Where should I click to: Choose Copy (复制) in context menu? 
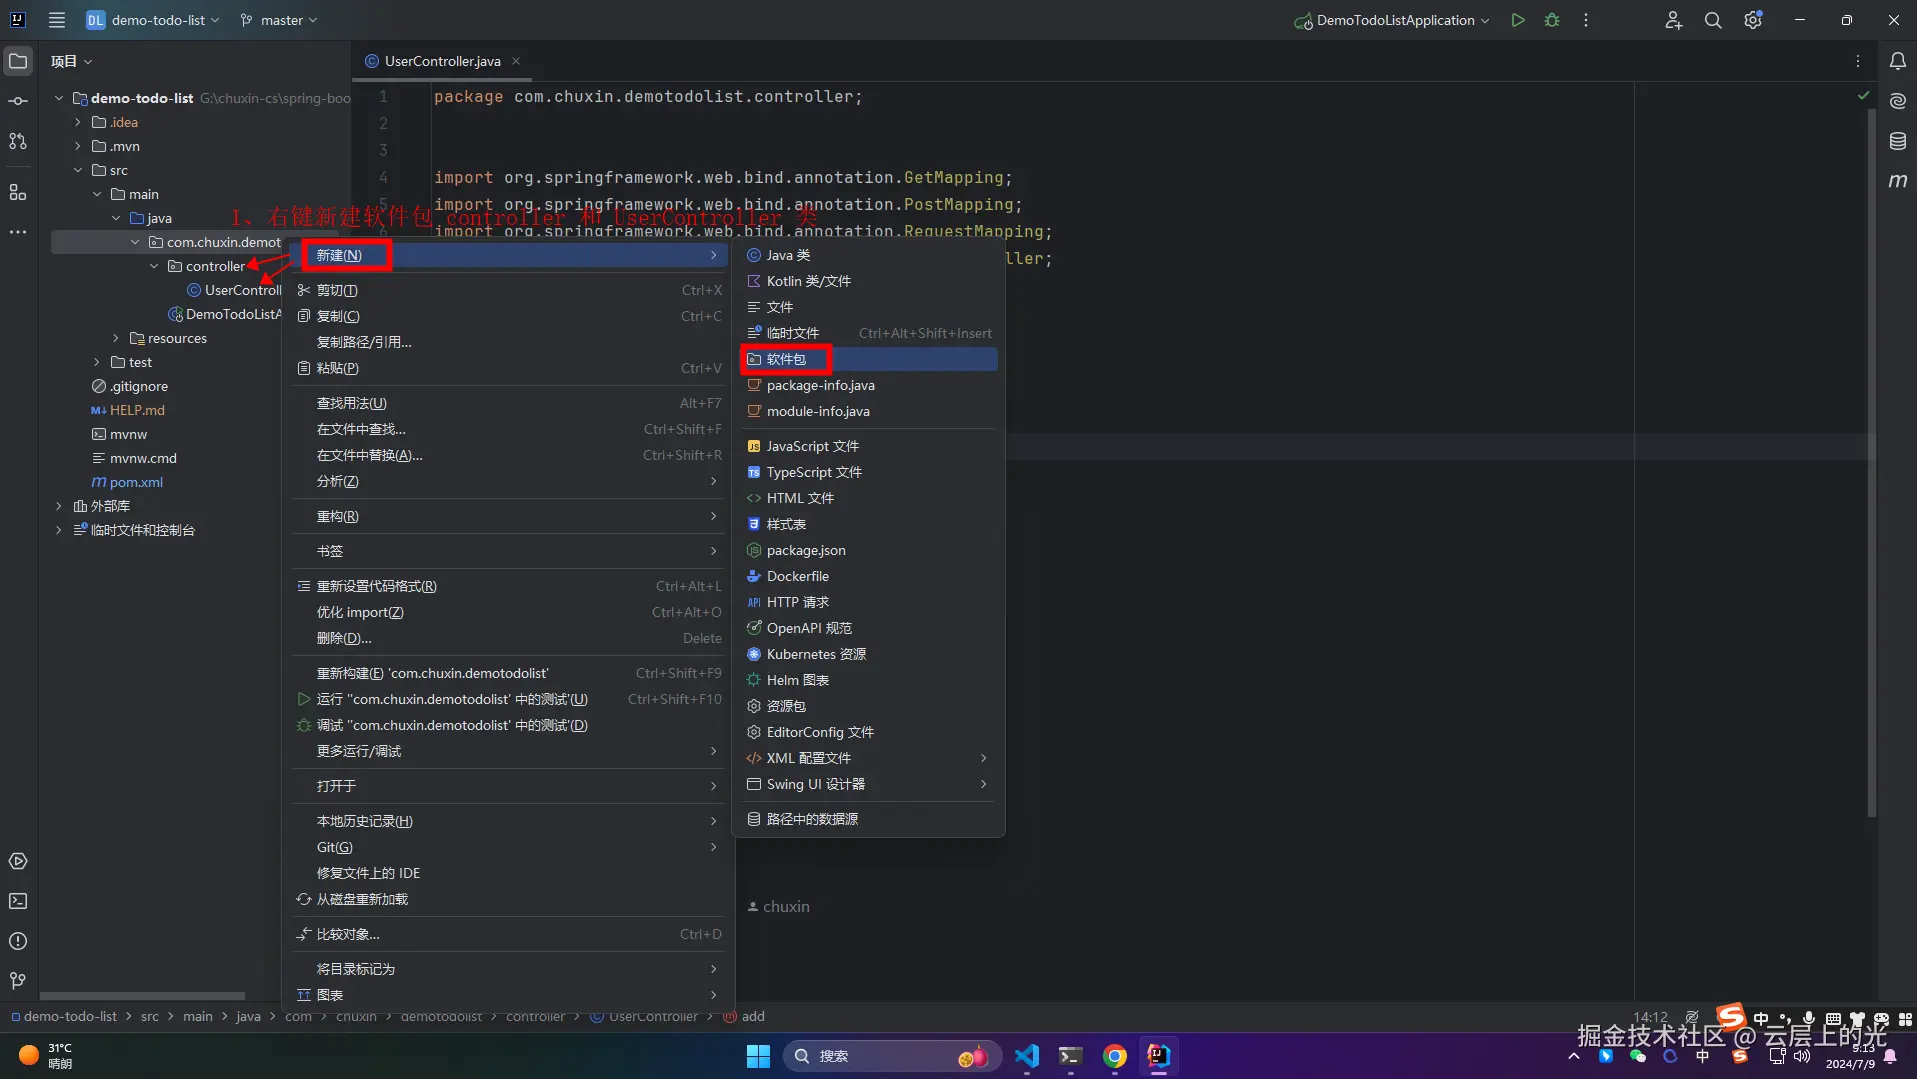pos(509,316)
